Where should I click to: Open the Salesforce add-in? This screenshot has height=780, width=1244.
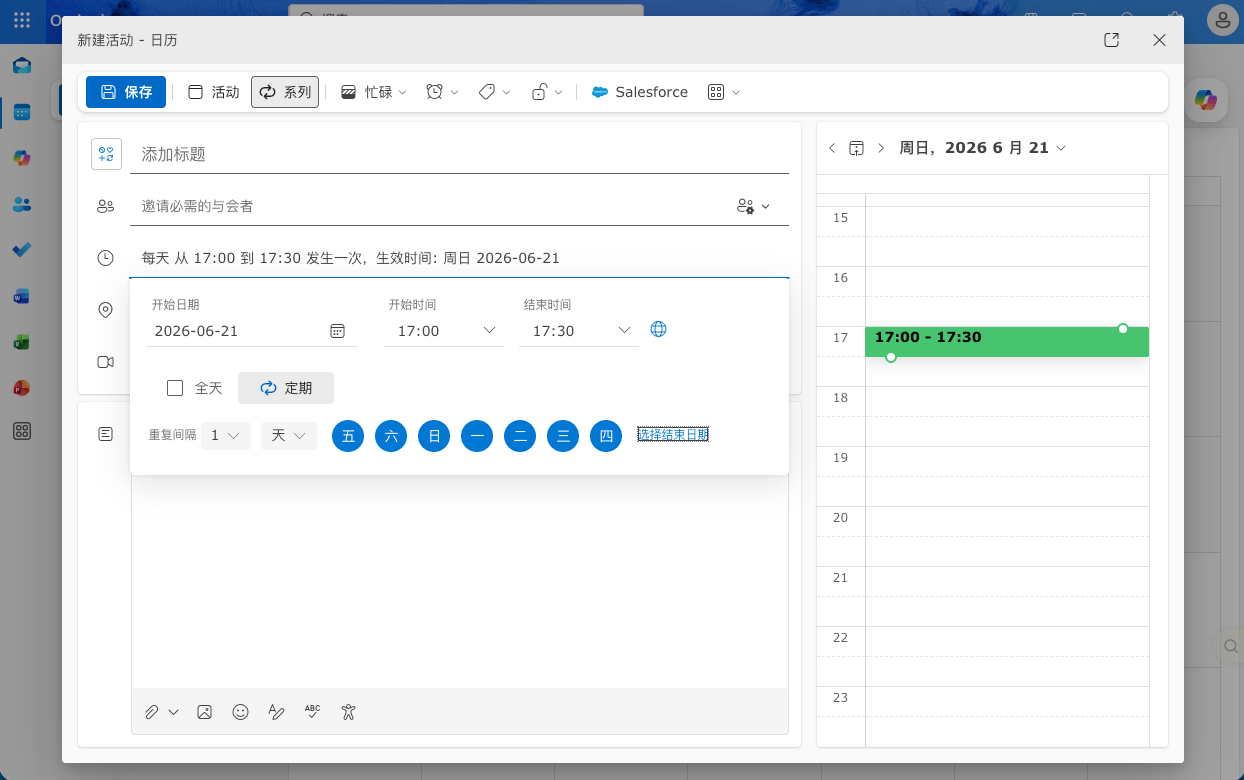point(640,92)
